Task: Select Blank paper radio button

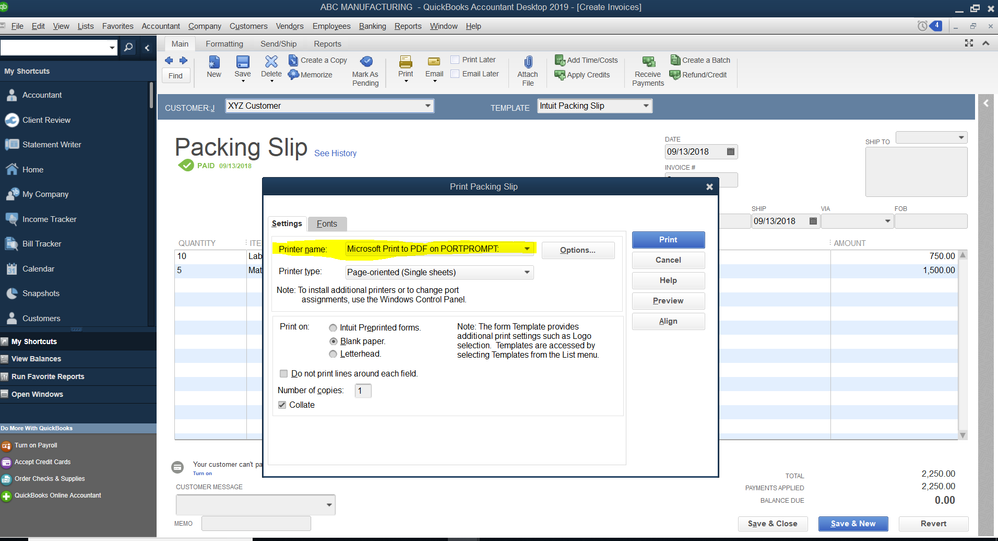Action: [x=333, y=341]
